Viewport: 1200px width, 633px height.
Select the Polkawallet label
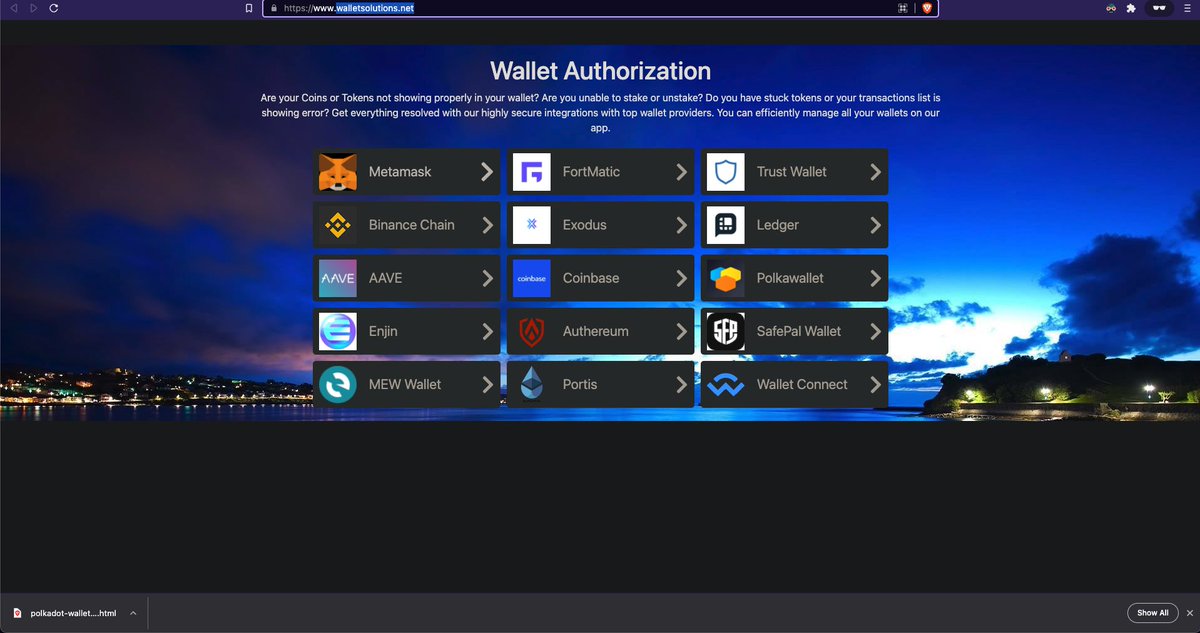[x=790, y=278]
